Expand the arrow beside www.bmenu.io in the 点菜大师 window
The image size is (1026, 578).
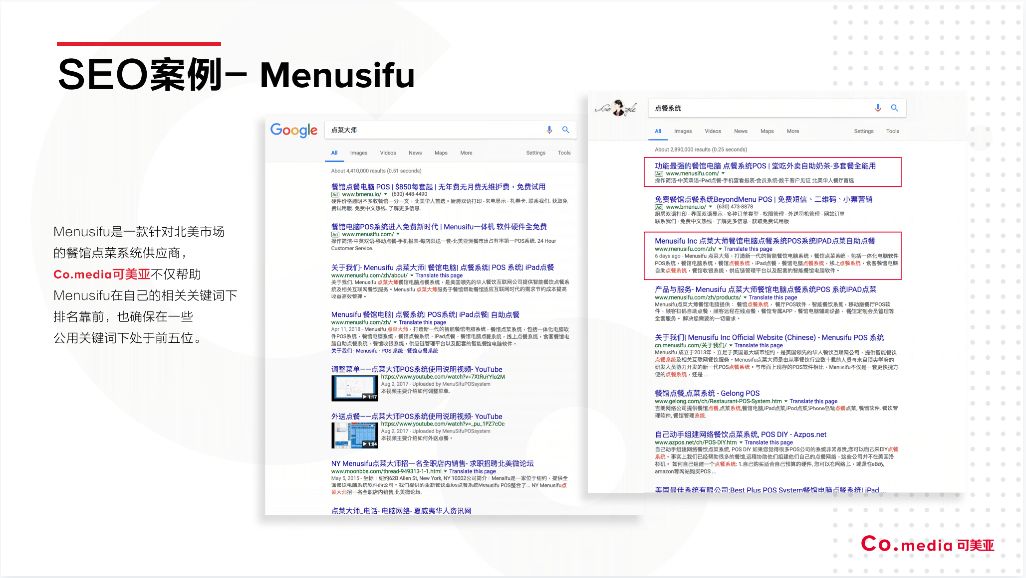tap(385, 194)
